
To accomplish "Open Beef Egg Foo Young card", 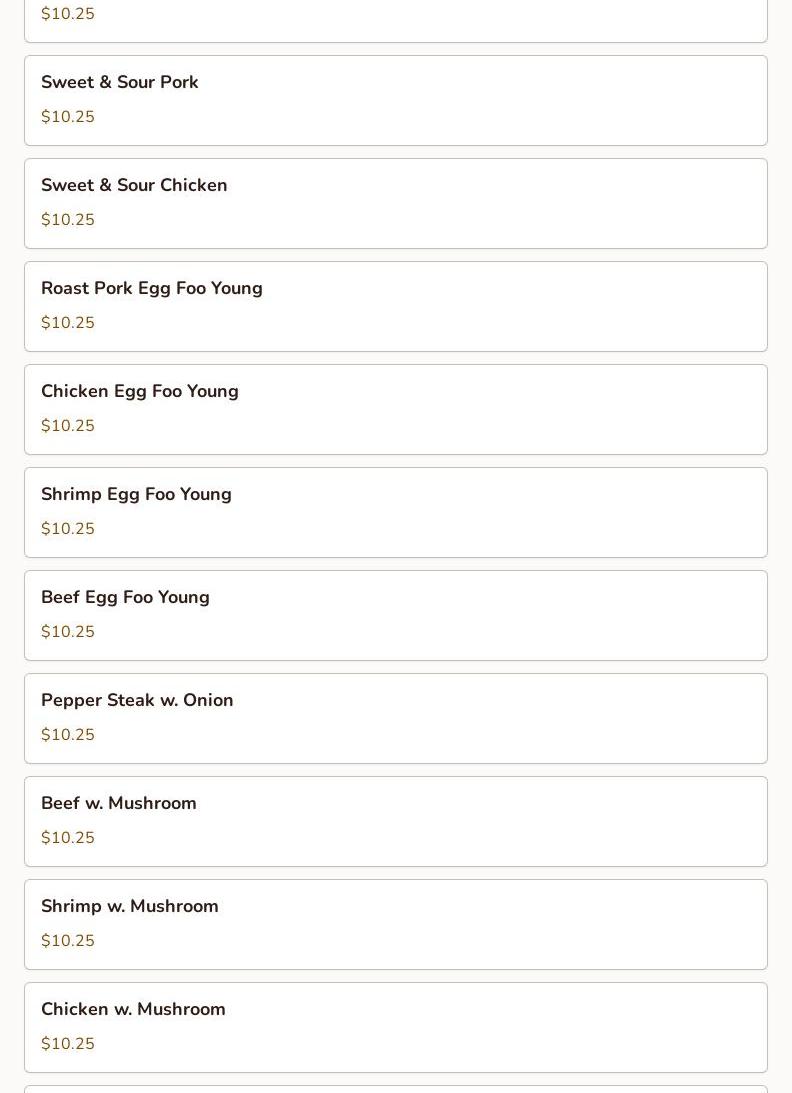I will [x=396, y=616].
